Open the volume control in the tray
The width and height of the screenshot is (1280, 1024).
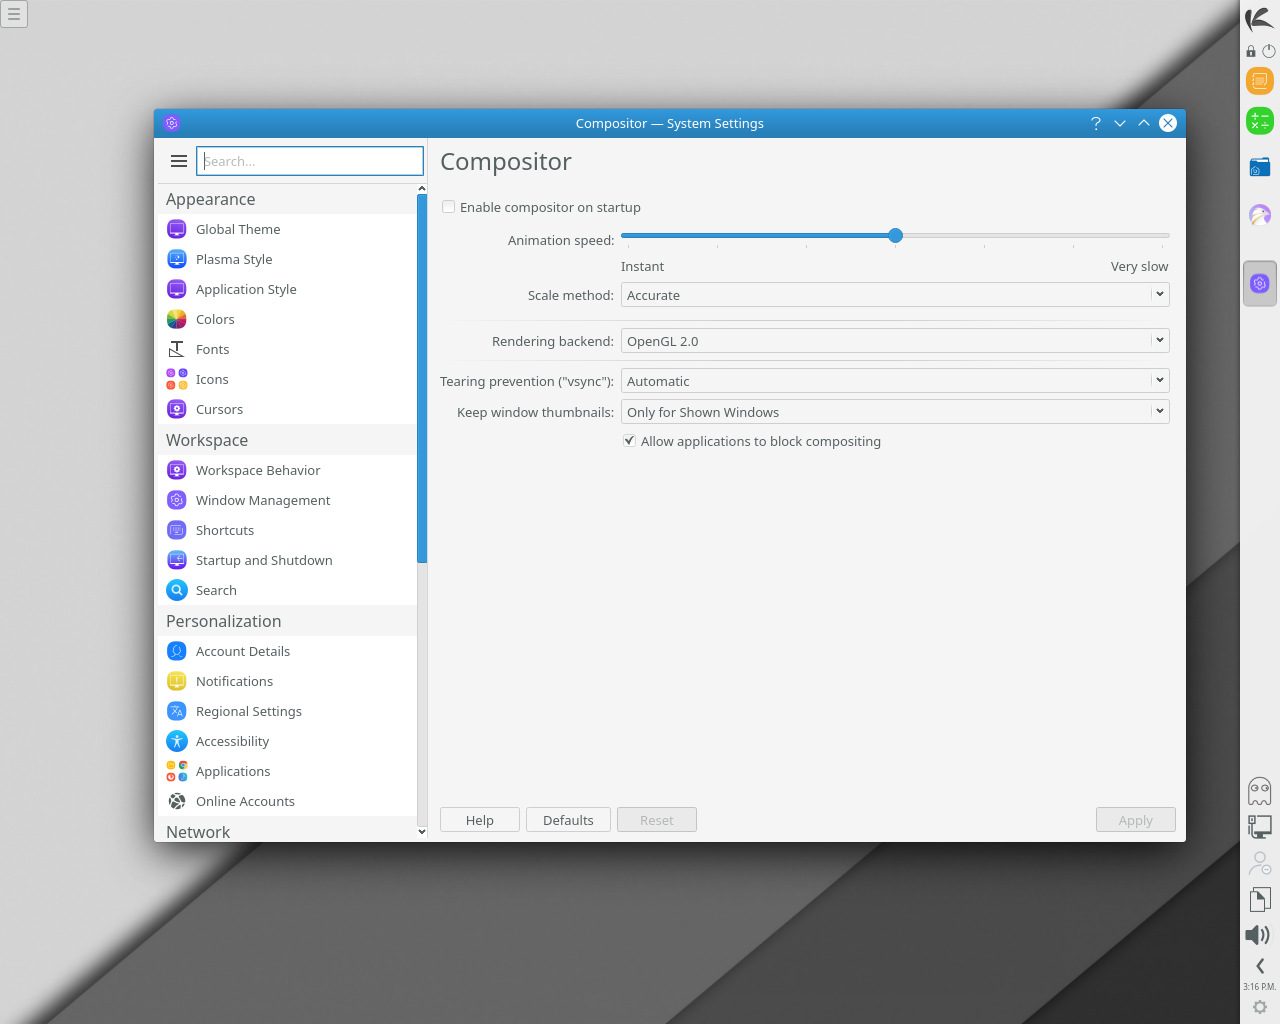click(1258, 935)
